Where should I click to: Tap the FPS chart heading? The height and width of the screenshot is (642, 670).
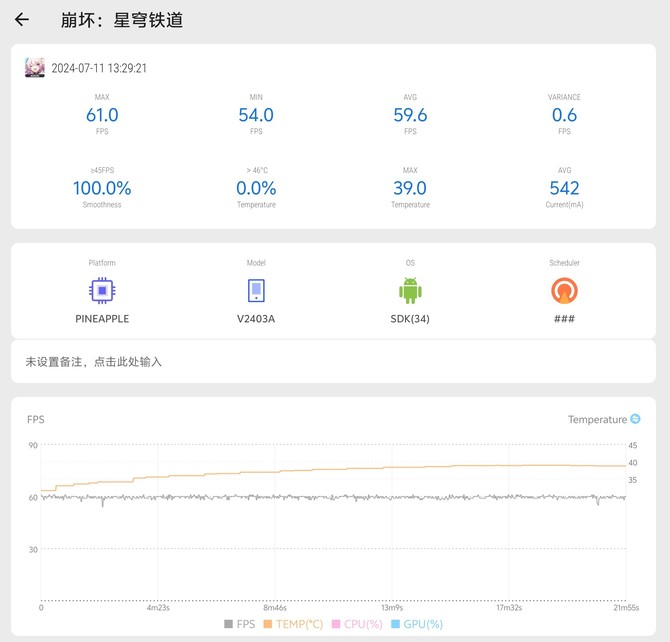[x=35, y=419]
